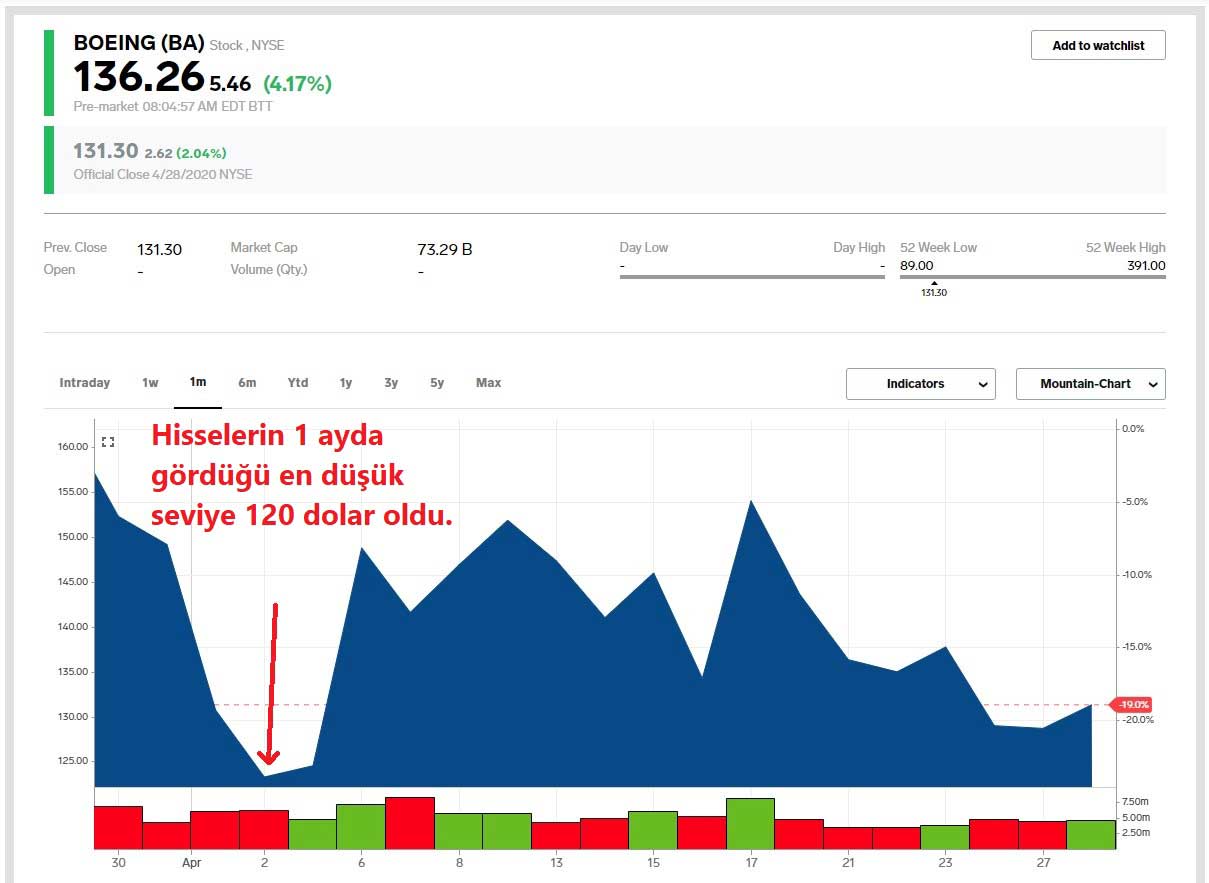Image resolution: width=1209 pixels, height=883 pixels.
Task: Select the 1m time range tab
Action: coord(198,383)
